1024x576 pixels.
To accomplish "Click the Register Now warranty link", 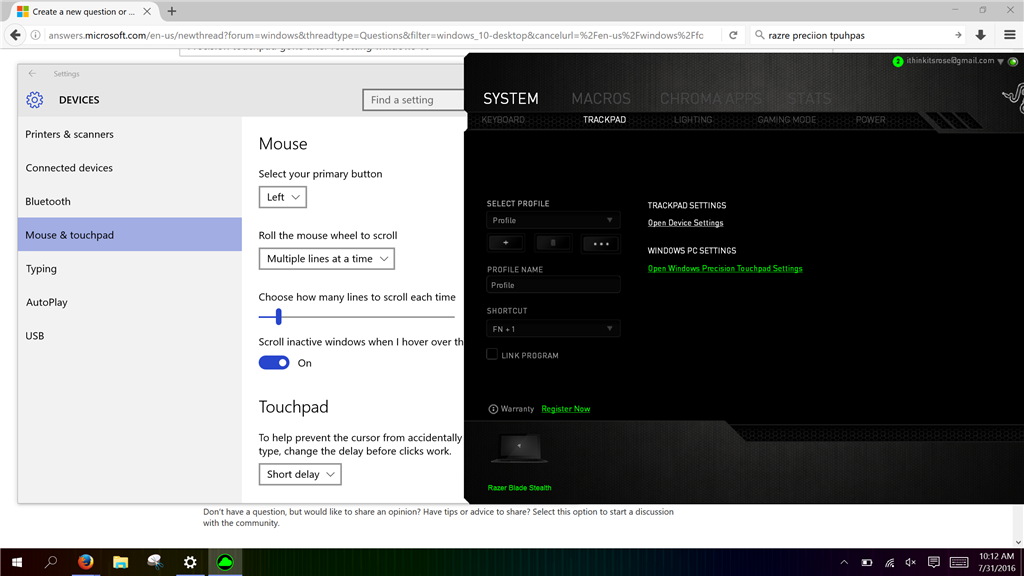I will (x=566, y=409).
